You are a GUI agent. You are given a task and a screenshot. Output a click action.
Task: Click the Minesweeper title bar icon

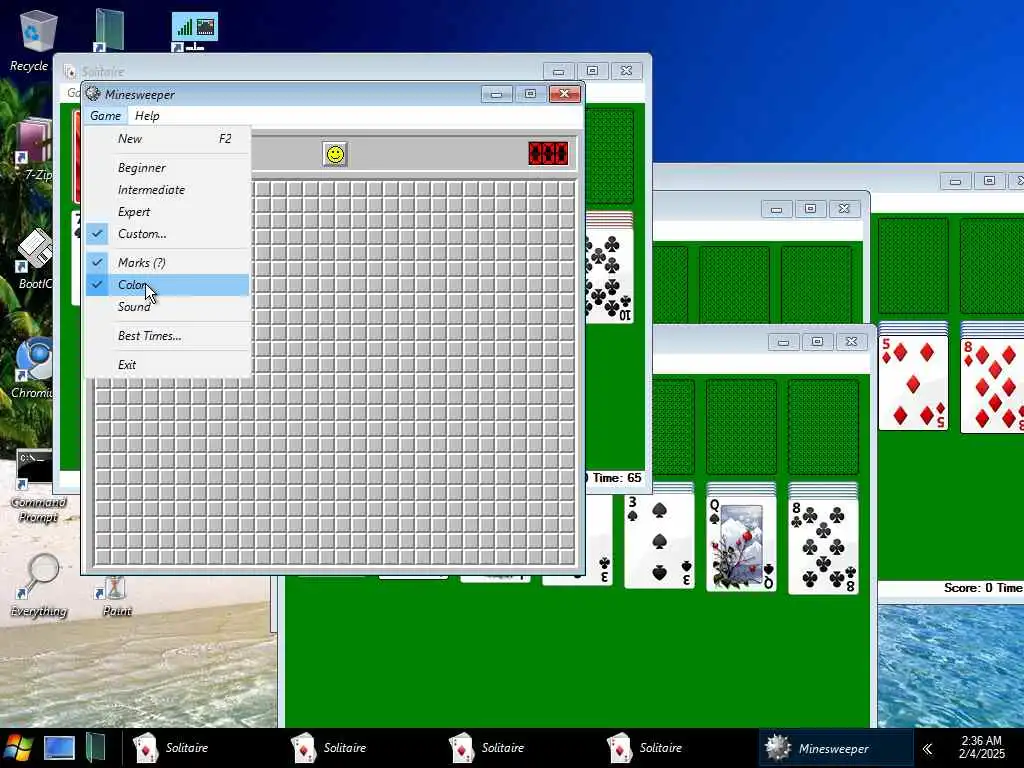tap(93, 94)
